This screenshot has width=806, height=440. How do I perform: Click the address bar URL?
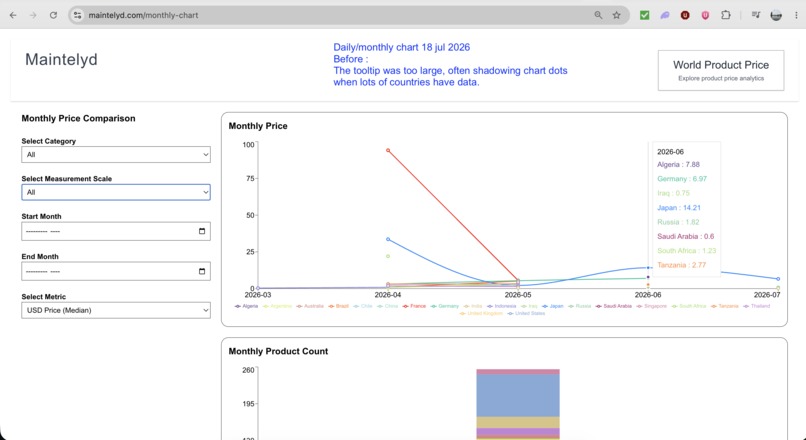tap(143, 15)
